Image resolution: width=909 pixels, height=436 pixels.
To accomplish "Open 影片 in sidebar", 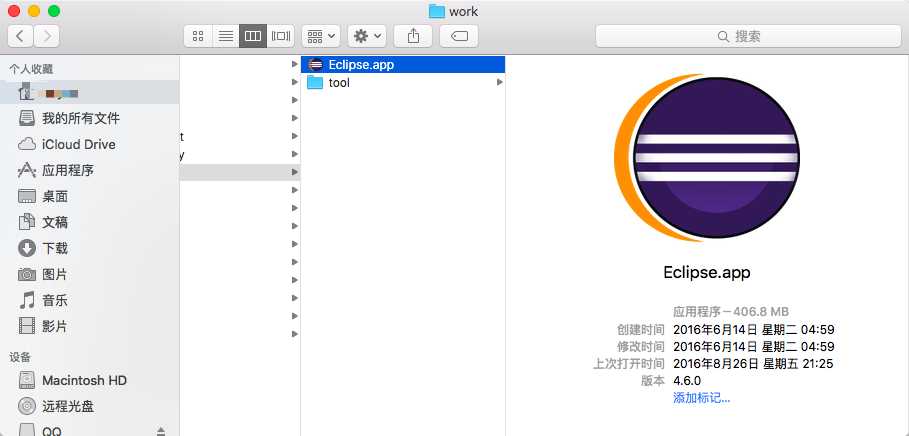I will (x=90, y=326).
